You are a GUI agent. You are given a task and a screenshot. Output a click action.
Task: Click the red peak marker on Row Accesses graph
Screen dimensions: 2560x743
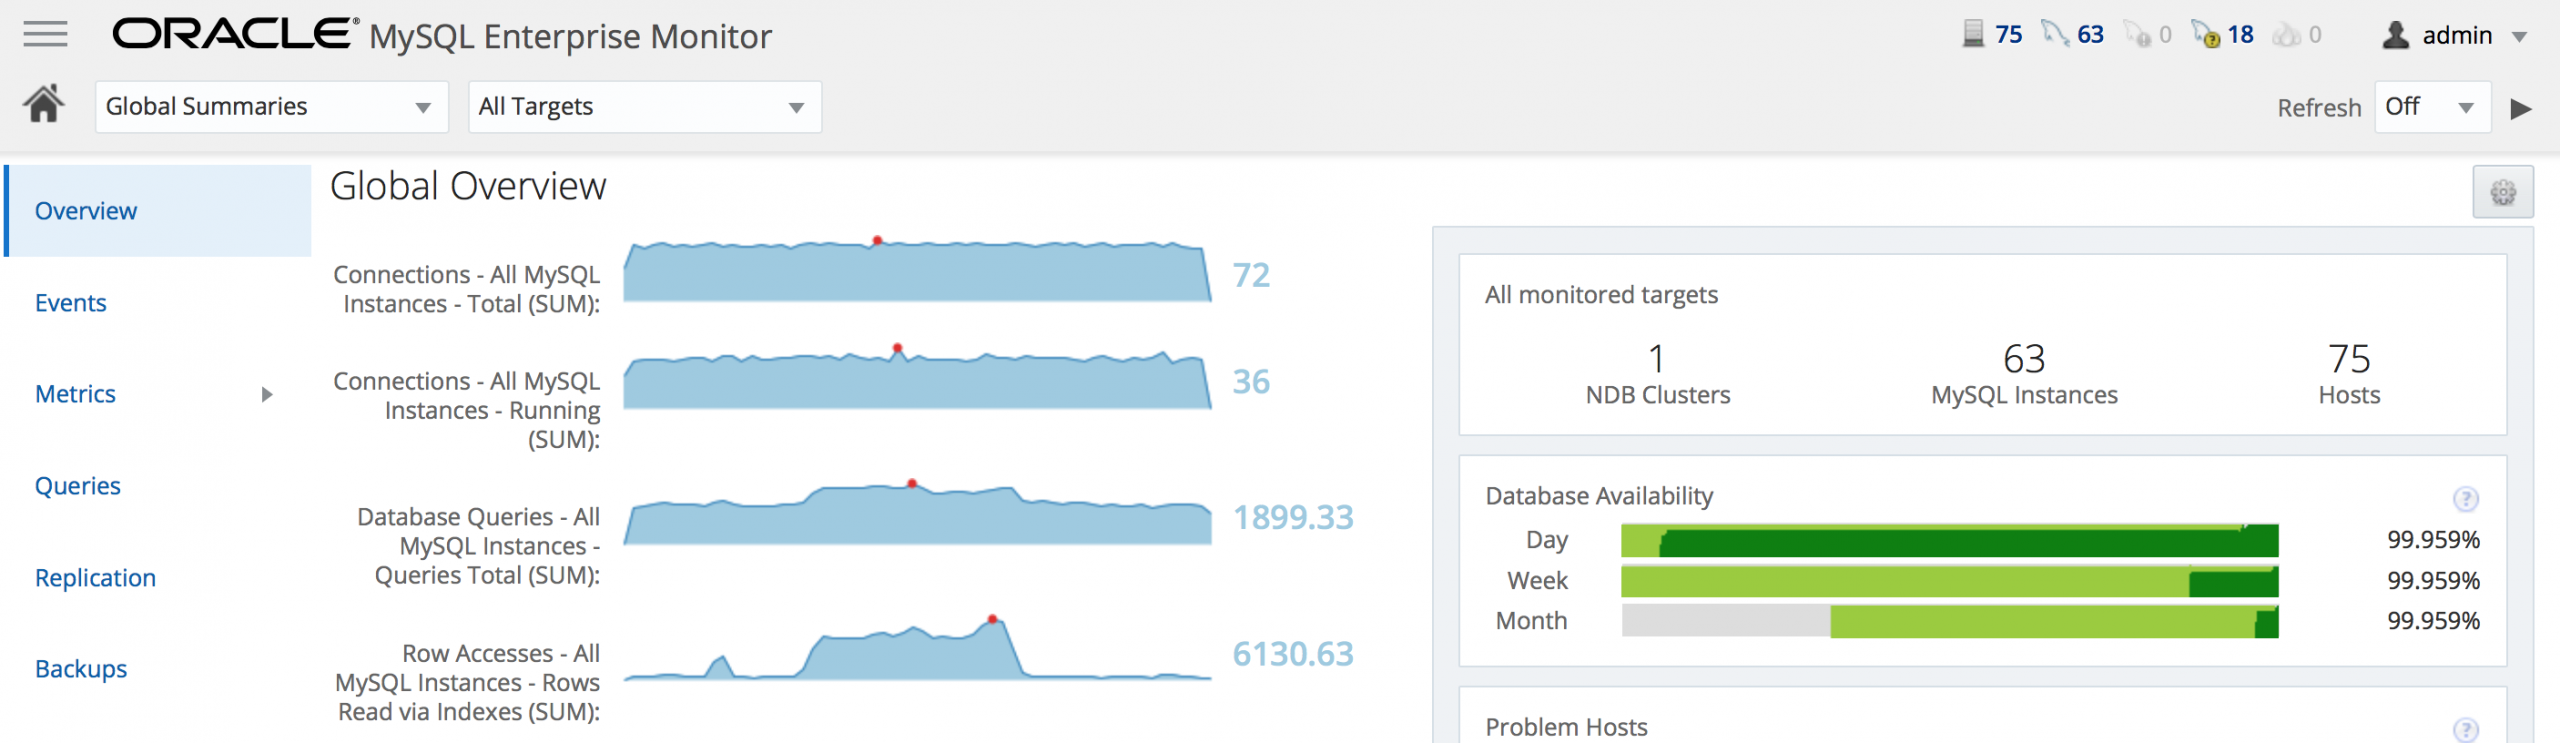tap(992, 619)
